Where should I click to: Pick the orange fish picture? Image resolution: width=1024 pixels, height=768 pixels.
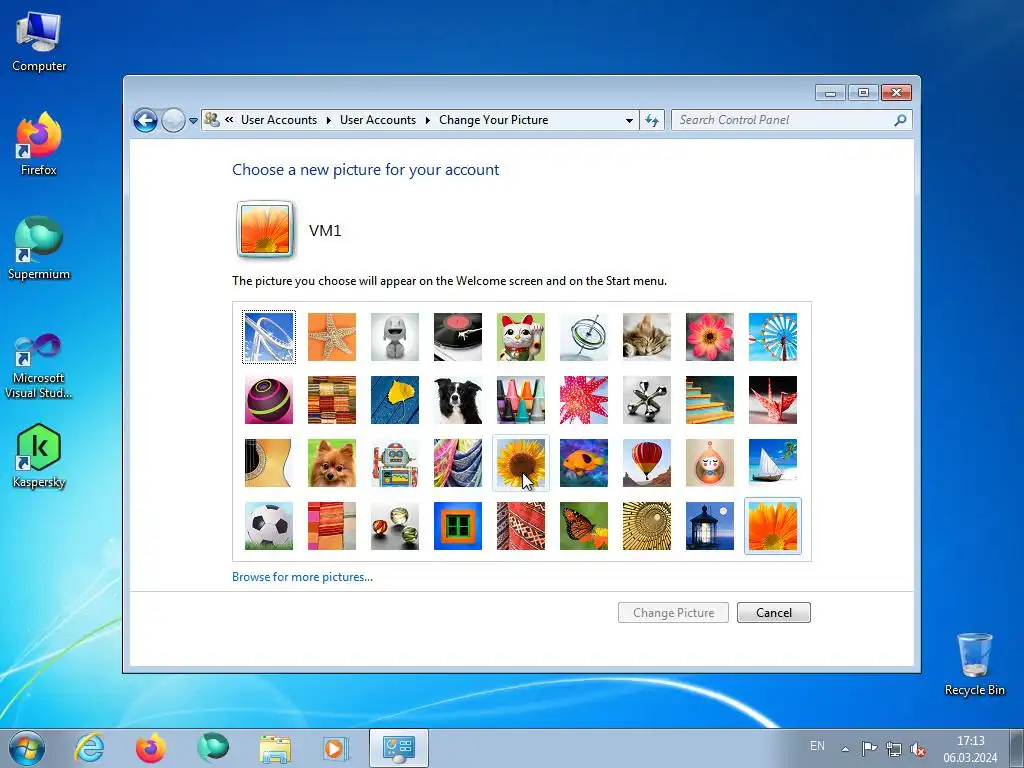pyautogui.click(x=584, y=463)
